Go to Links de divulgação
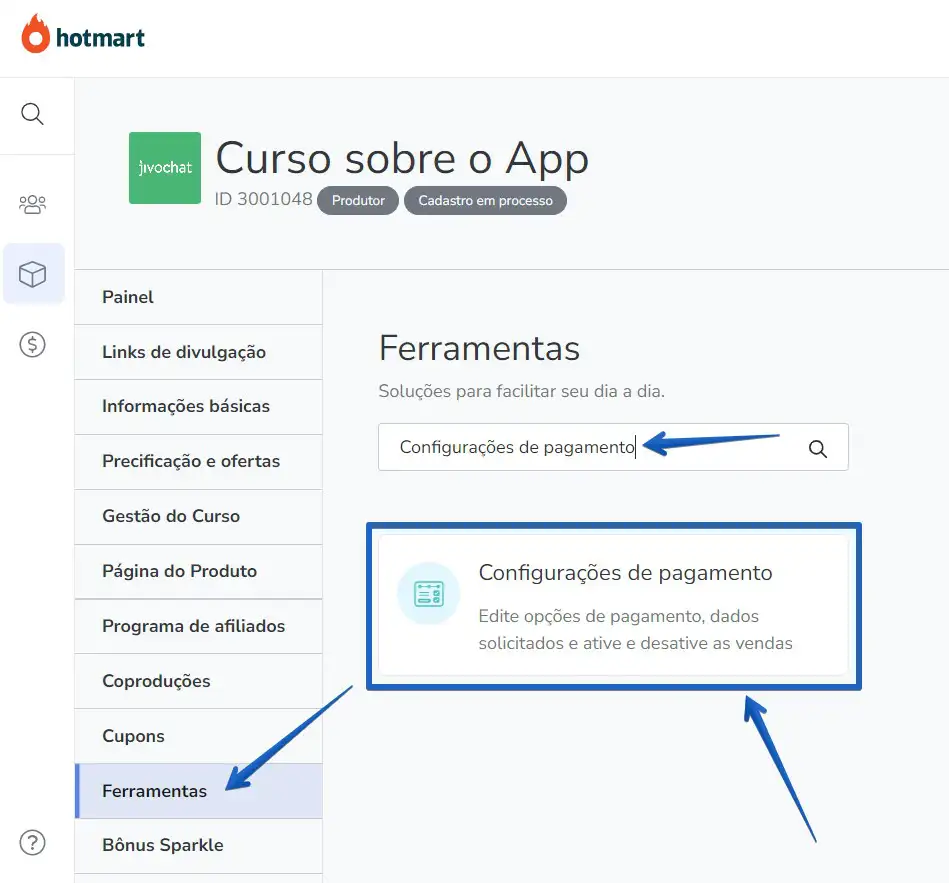Viewport: 949px width, 883px height. coord(199,352)
